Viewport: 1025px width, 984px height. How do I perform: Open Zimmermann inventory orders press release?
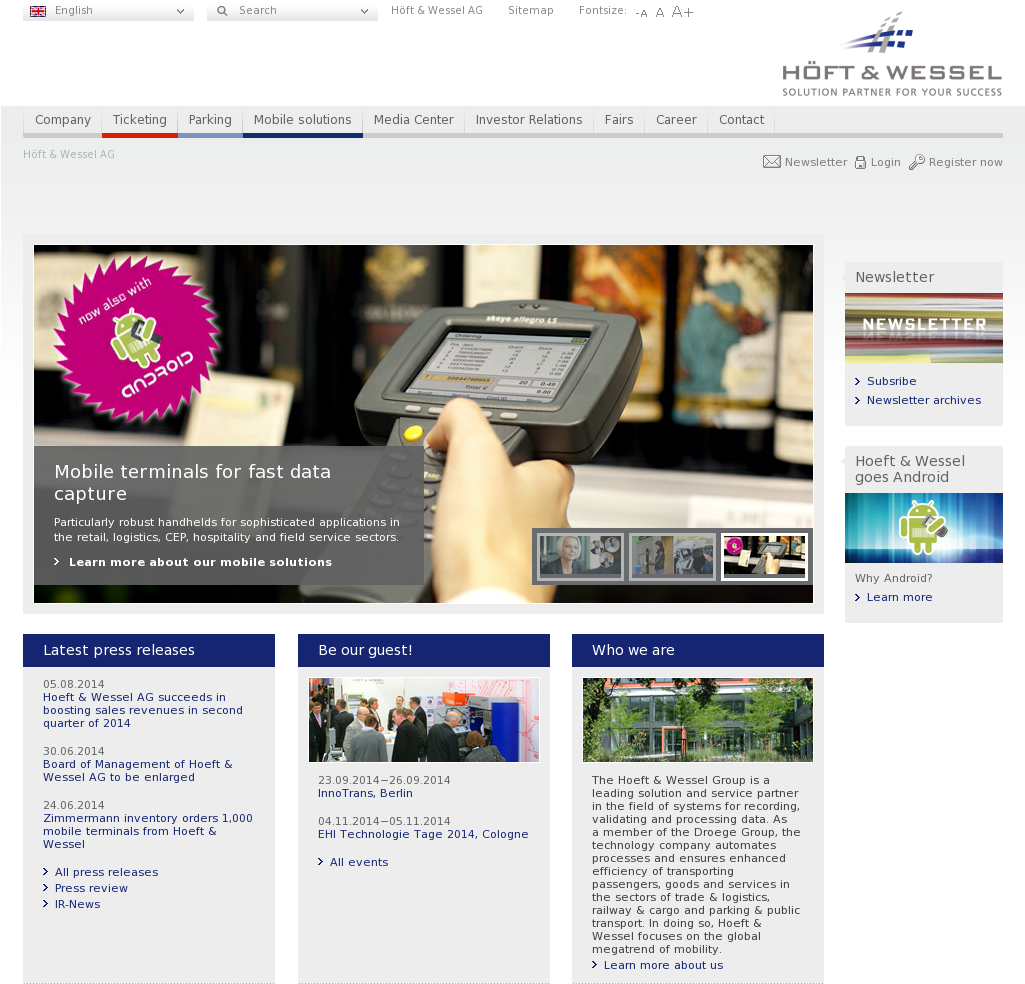tap(148, 831)
